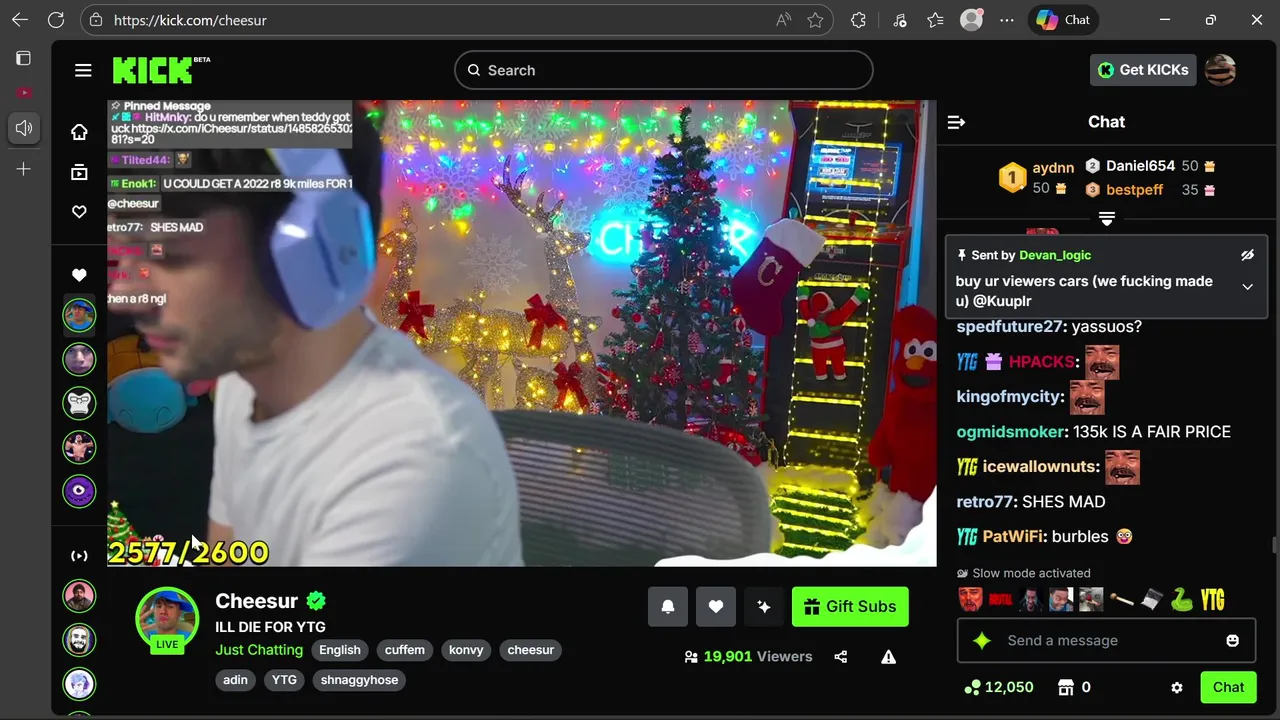Insert the mallet emote

tap(1121, 600)
